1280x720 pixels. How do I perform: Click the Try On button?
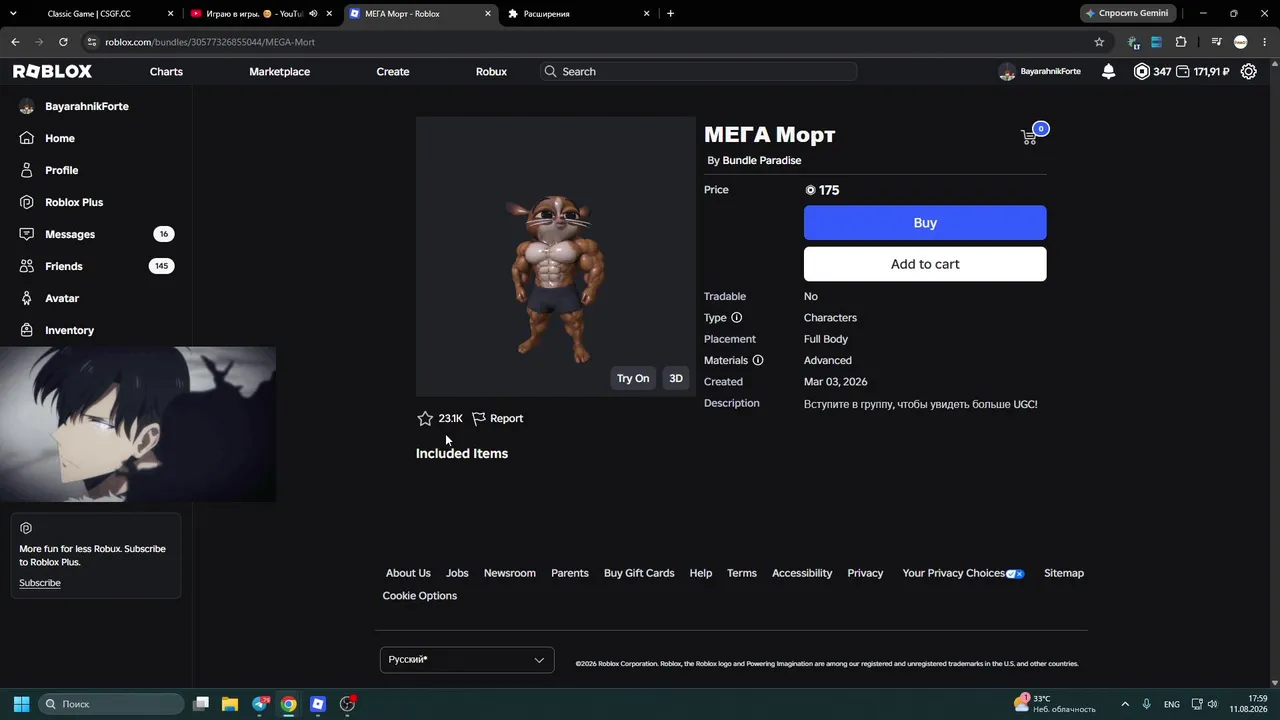(x=633, y=378)
